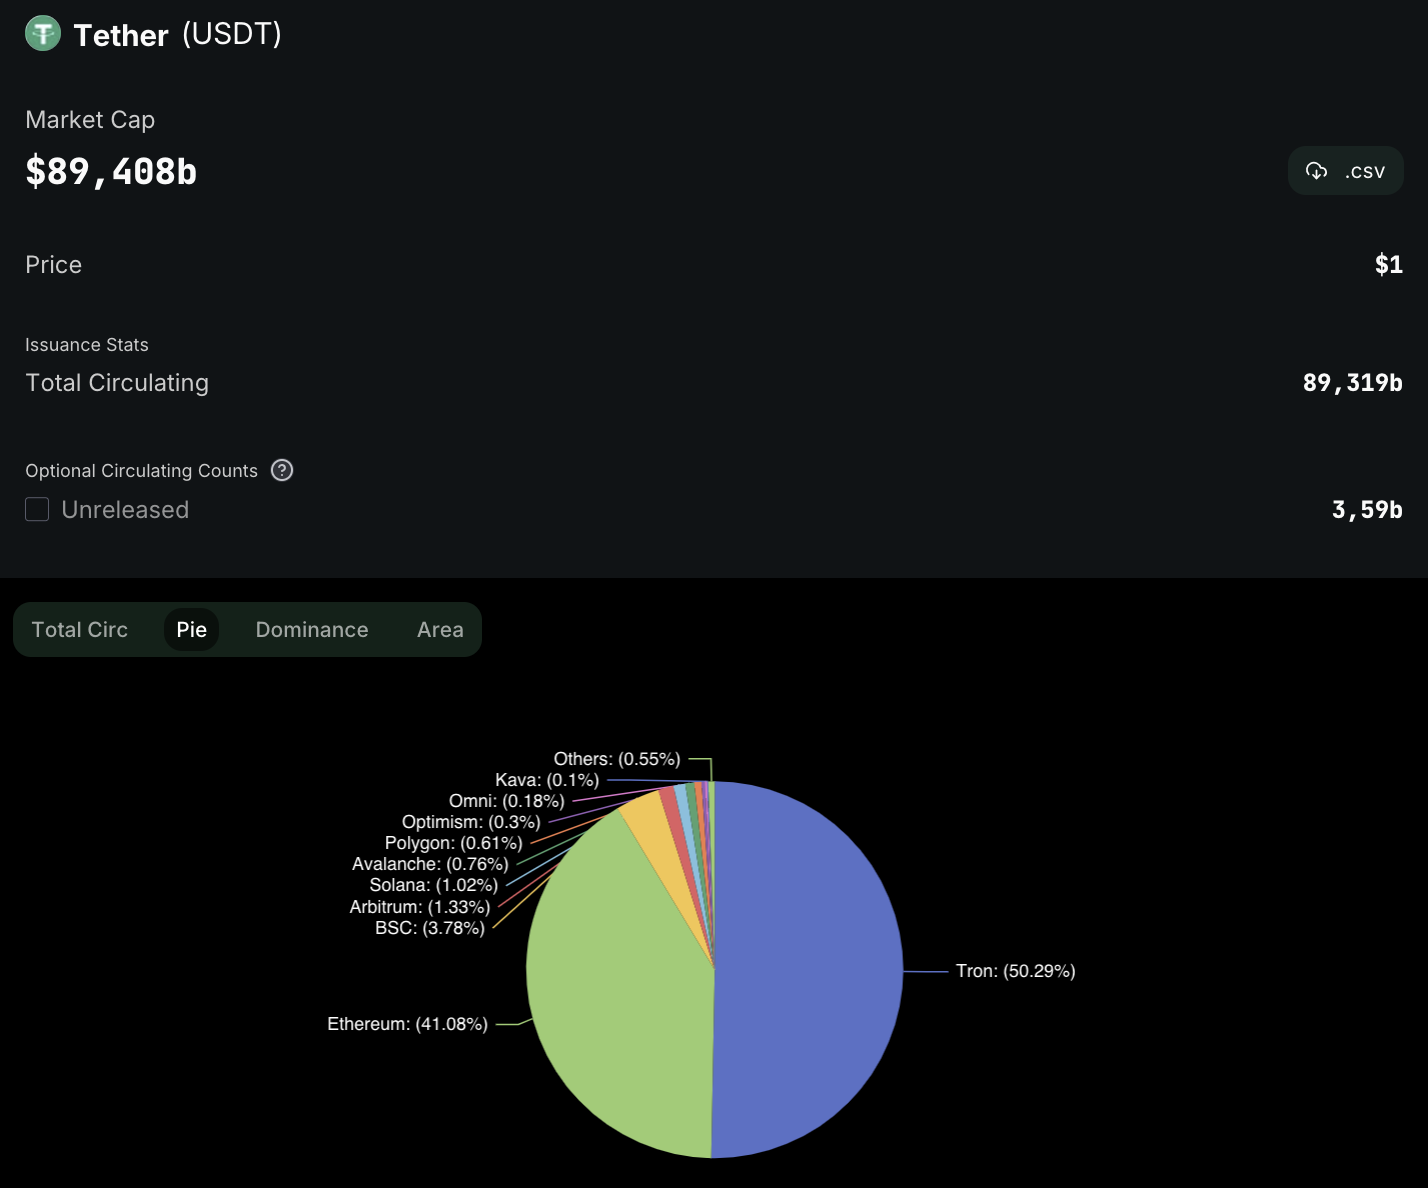Download data via the .csv button
1428x1188 pixels.
tap(1346, 171)
